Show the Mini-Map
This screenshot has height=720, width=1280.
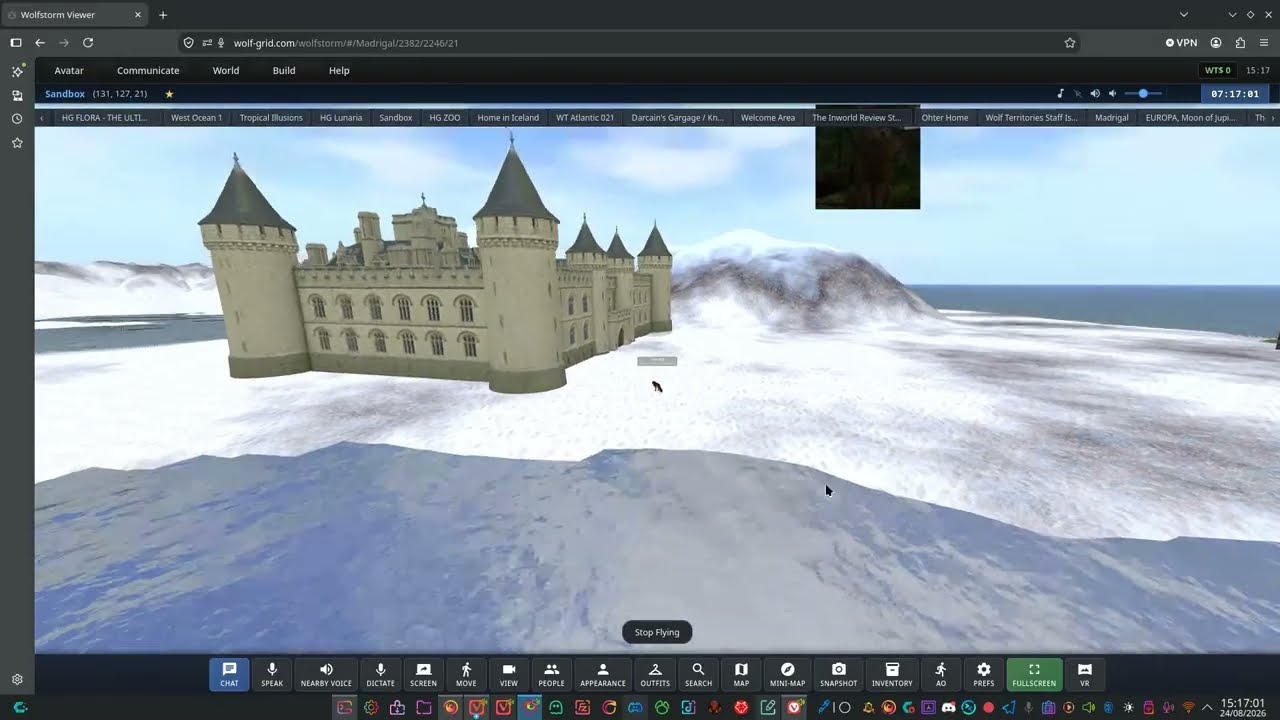pos(787,674)
